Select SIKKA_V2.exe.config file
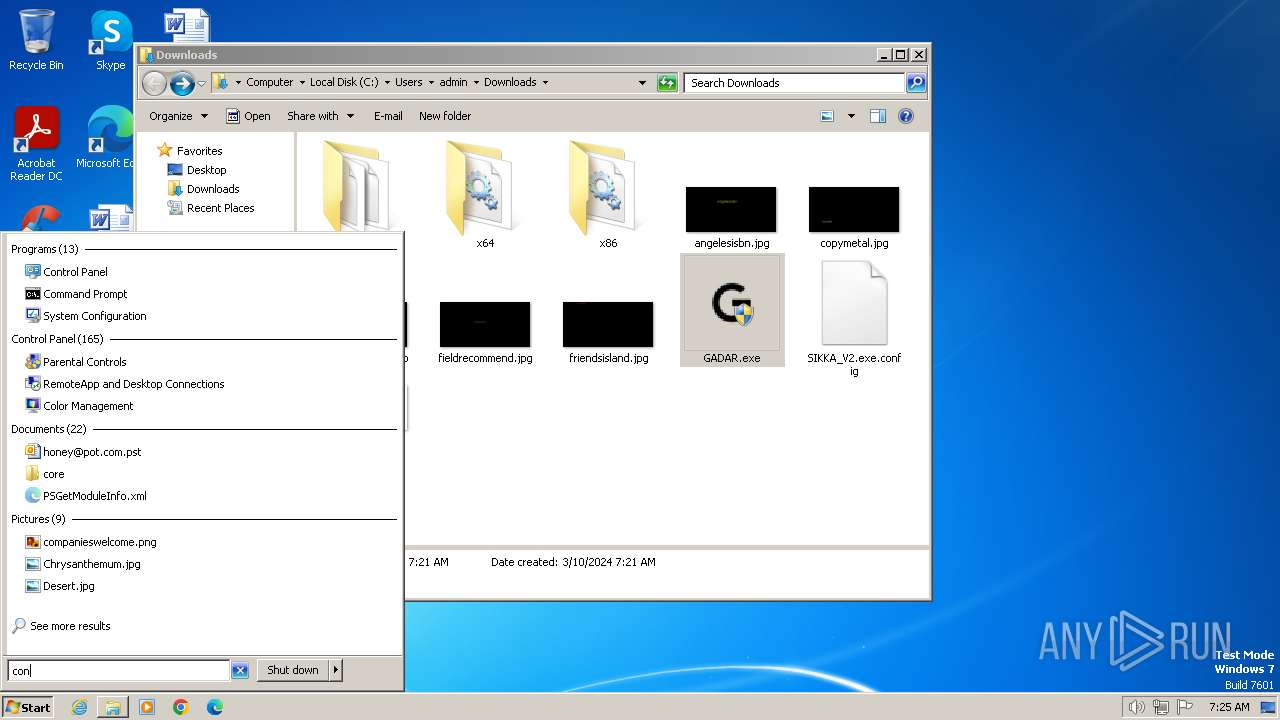Image resolution: width=1280 pixels, height=720 pixels. 854,318
